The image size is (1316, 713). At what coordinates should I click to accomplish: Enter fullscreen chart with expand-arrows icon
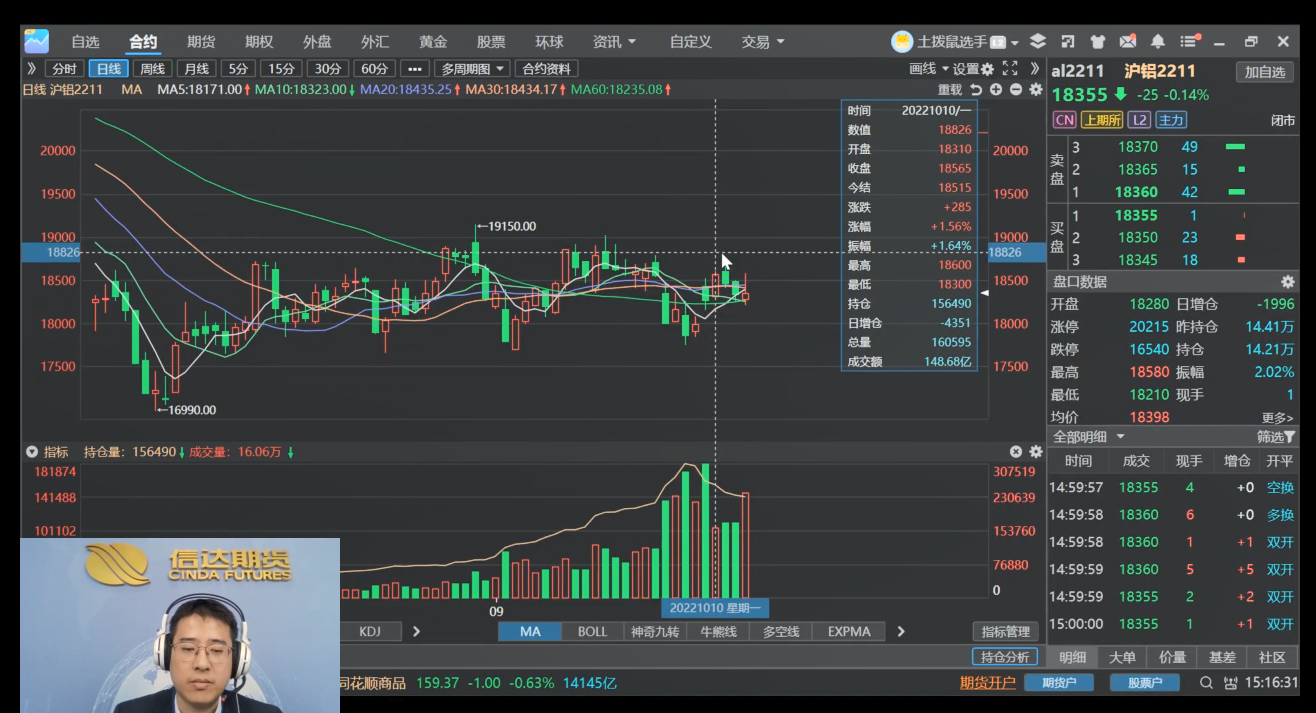[1010, 68]
